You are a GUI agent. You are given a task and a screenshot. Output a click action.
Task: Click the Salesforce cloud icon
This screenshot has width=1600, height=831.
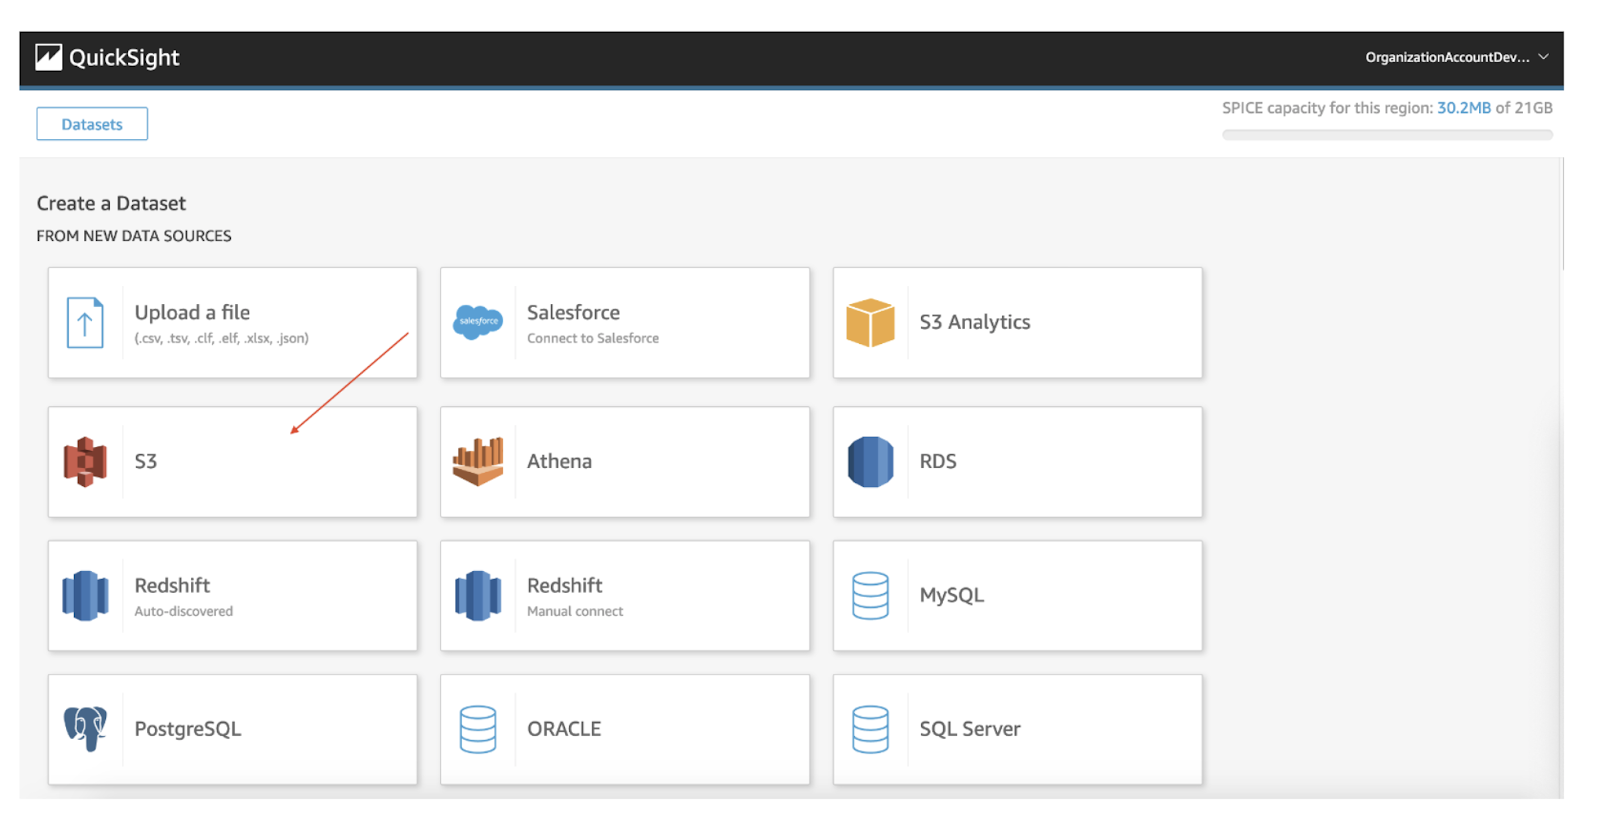coord(478,322)
